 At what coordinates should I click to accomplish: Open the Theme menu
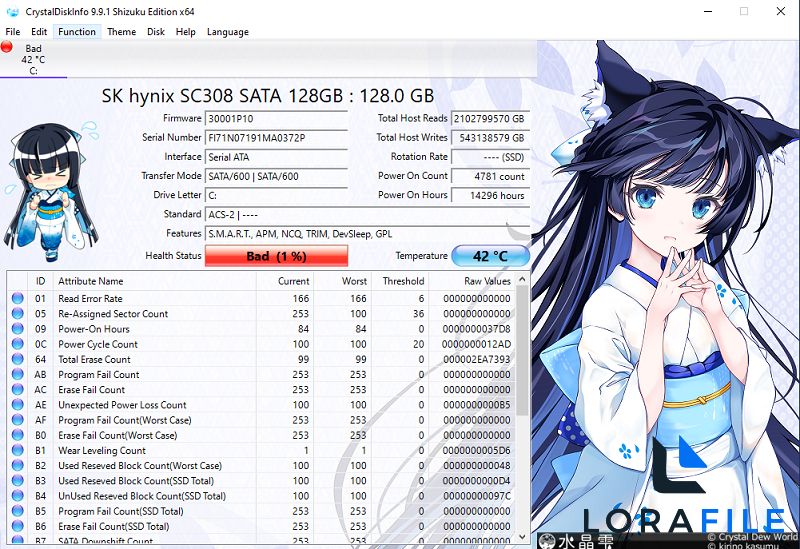121,32
